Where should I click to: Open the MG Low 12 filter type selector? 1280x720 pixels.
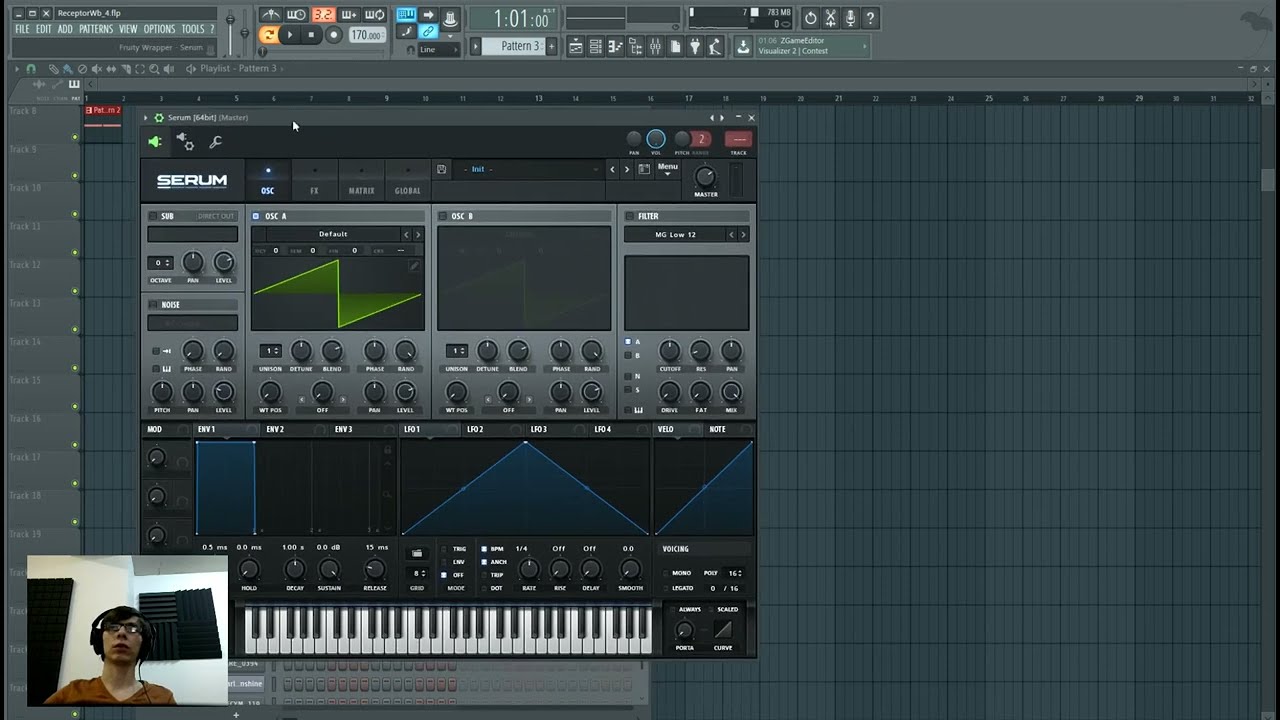click(x=676, y=235)
